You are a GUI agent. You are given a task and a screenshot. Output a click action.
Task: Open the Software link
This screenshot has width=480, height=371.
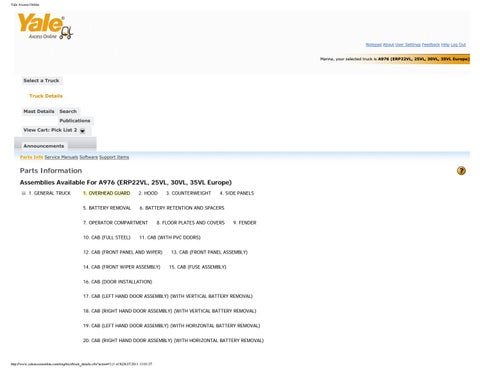point(89,157)
